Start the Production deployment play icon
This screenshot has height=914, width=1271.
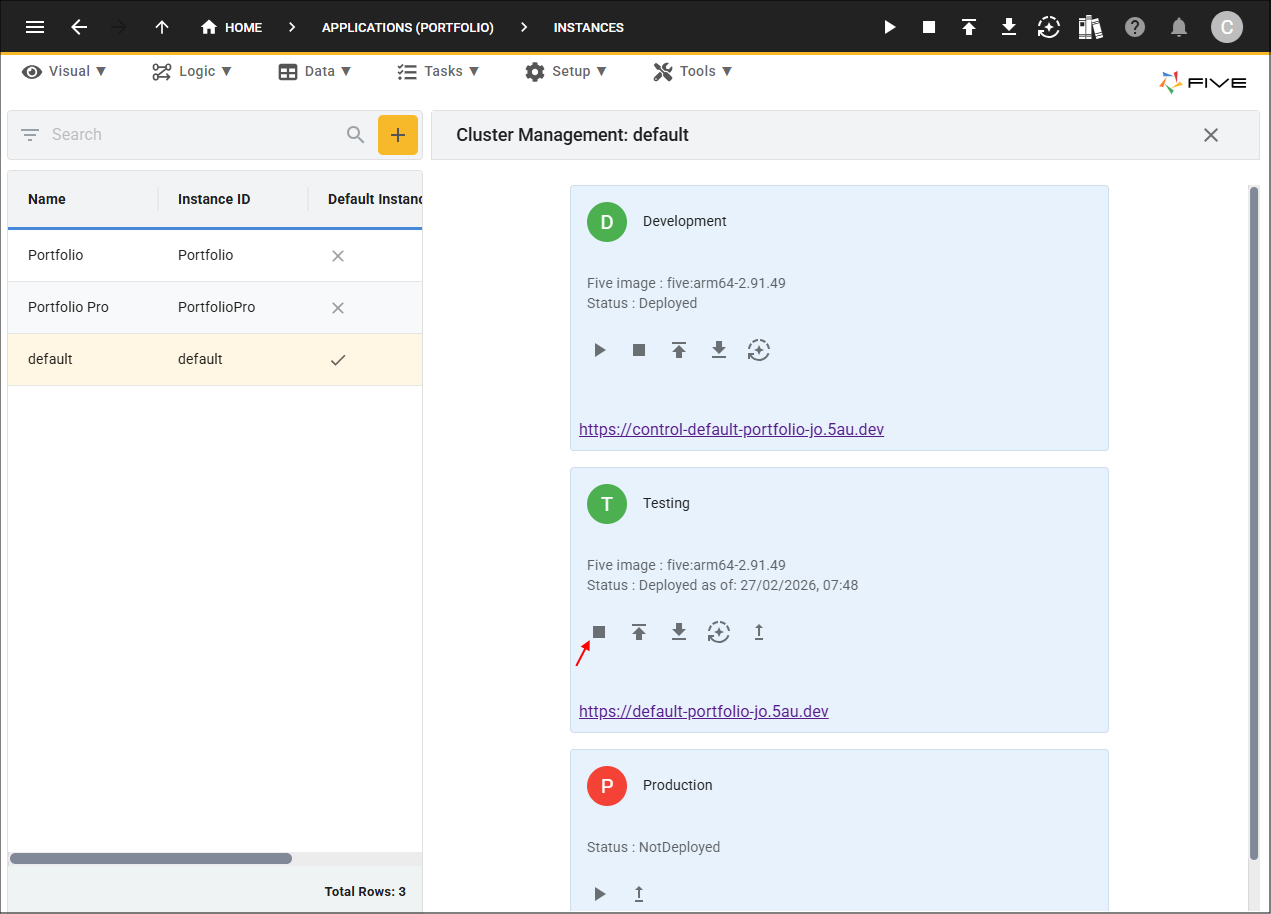point(600,894)
